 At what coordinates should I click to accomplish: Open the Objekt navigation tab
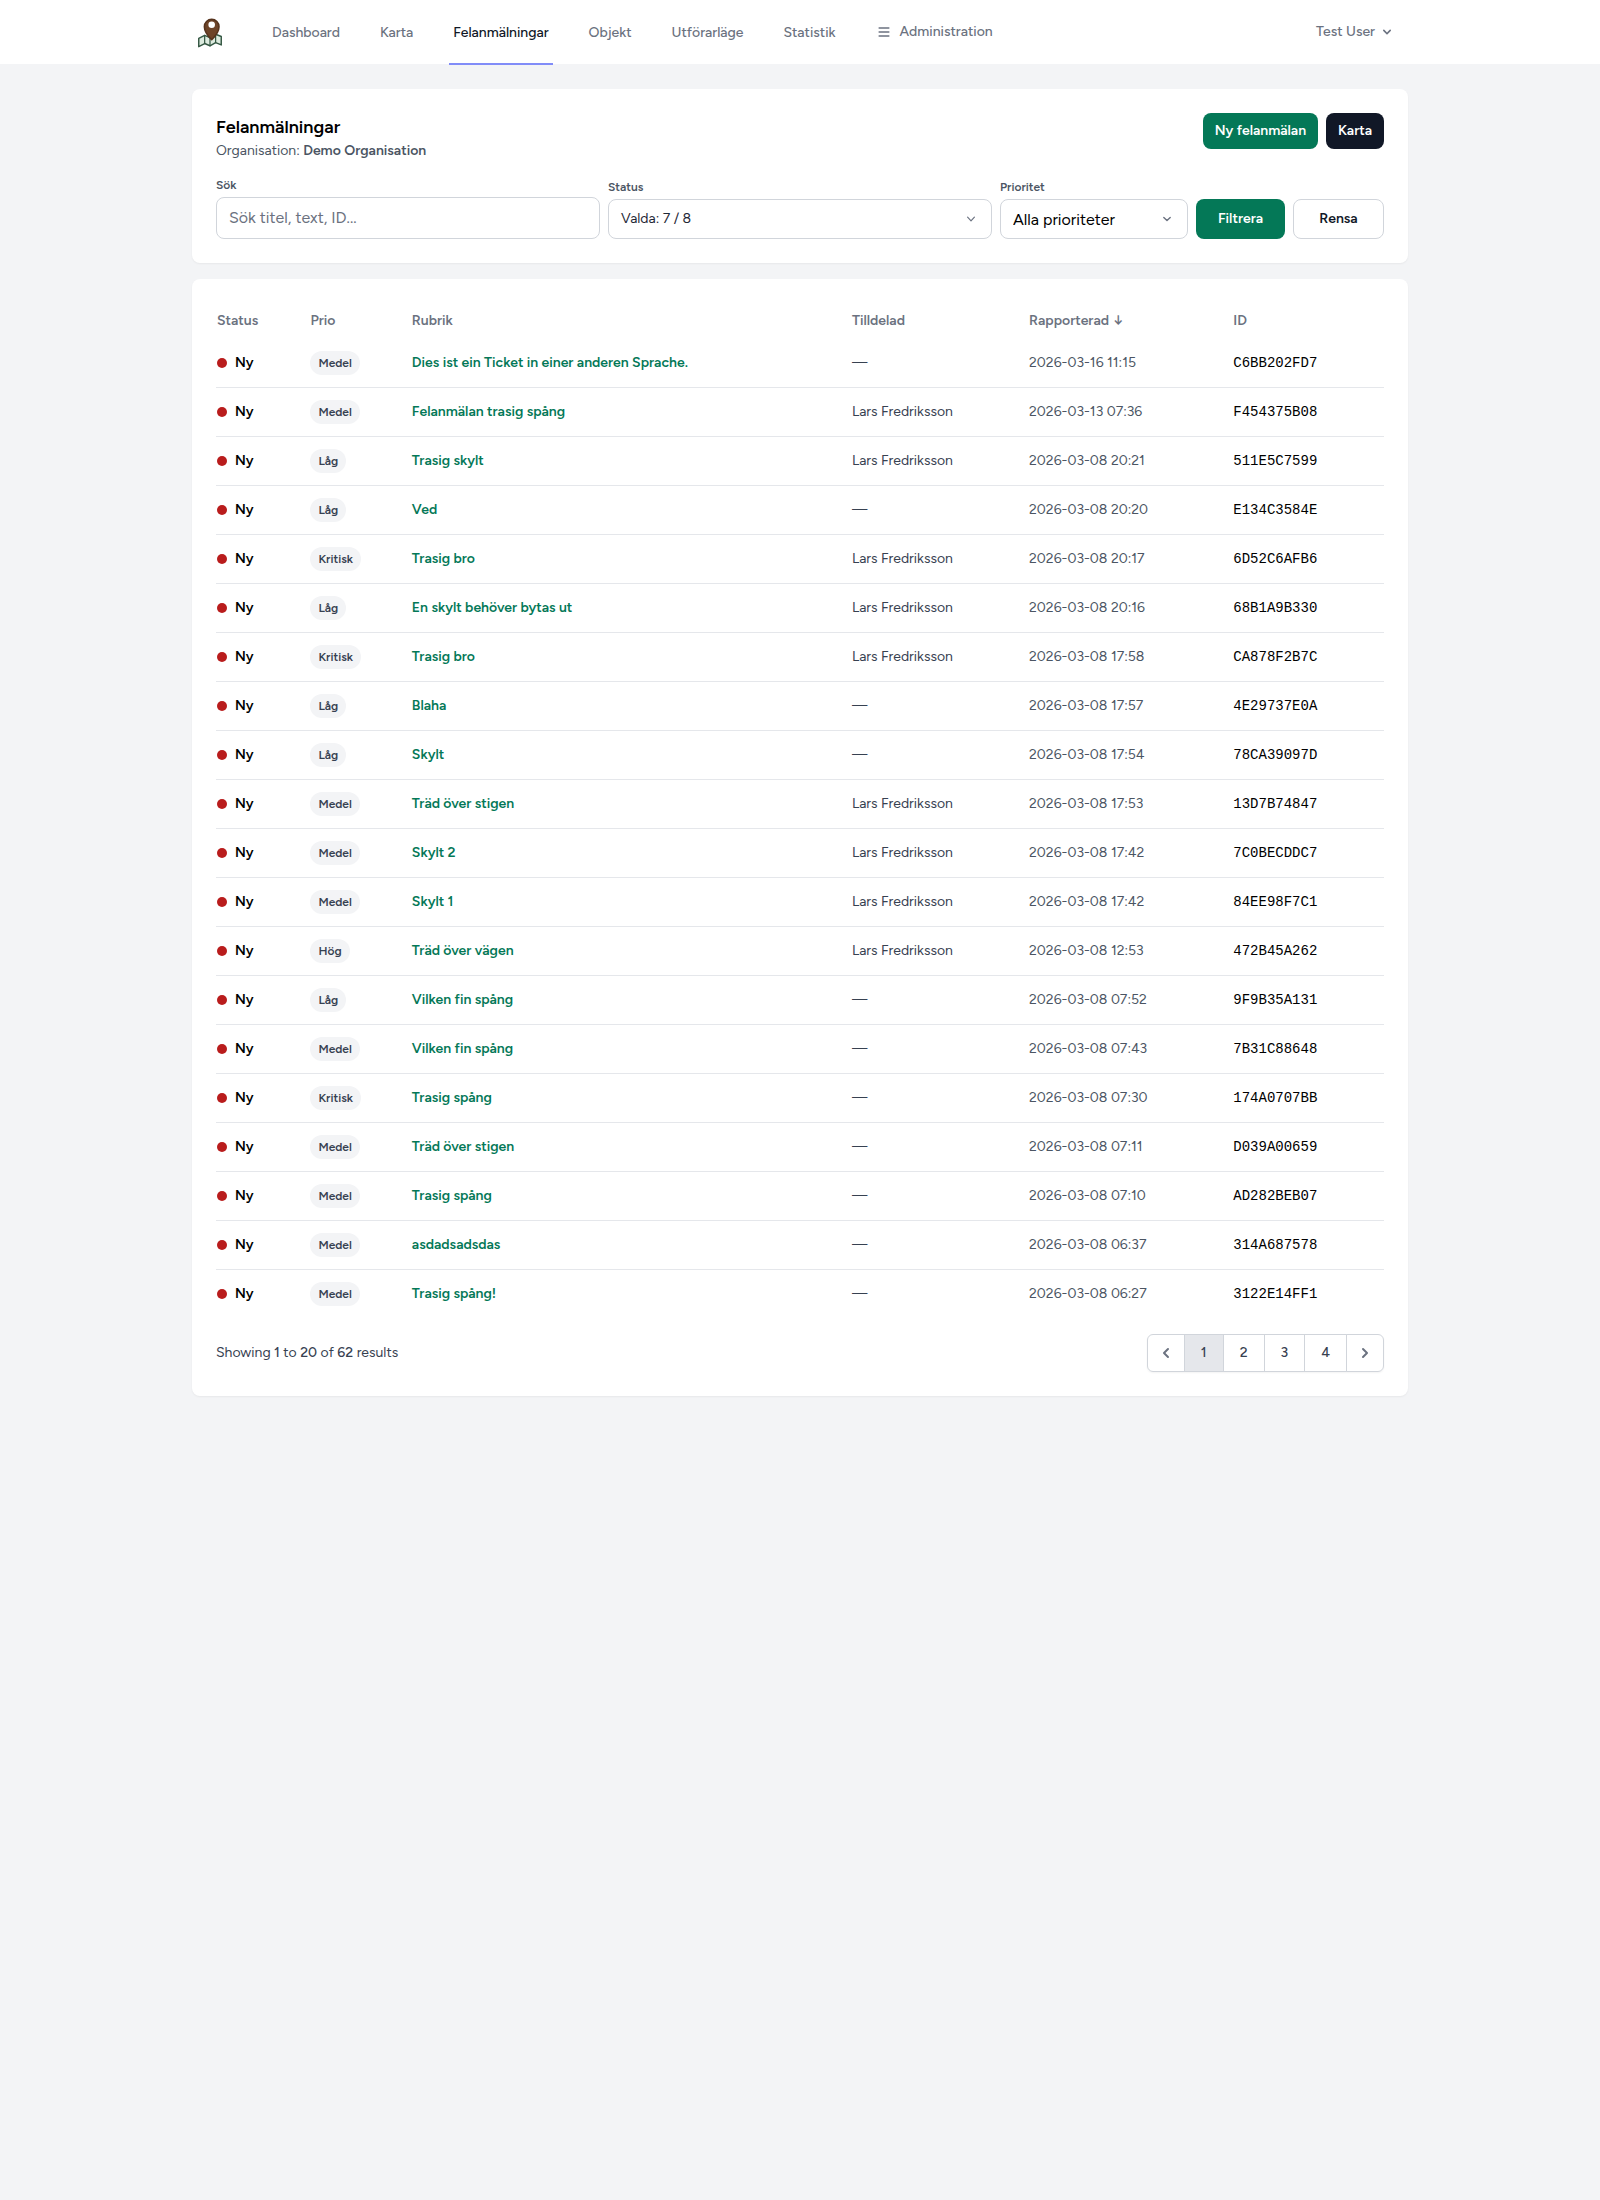tap(610, 32)
